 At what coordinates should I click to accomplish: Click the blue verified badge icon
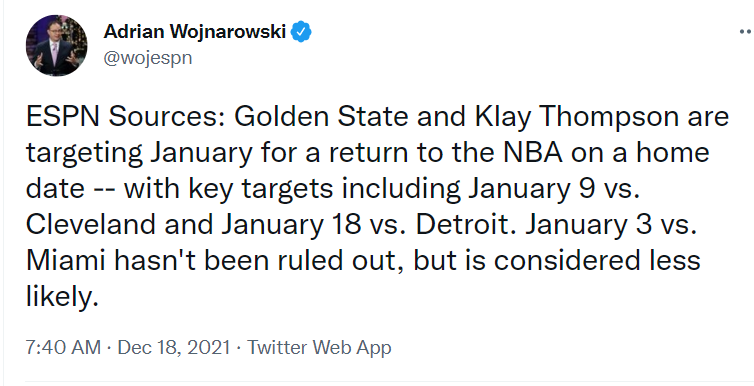pyautogui.click(x=302, y=32)
